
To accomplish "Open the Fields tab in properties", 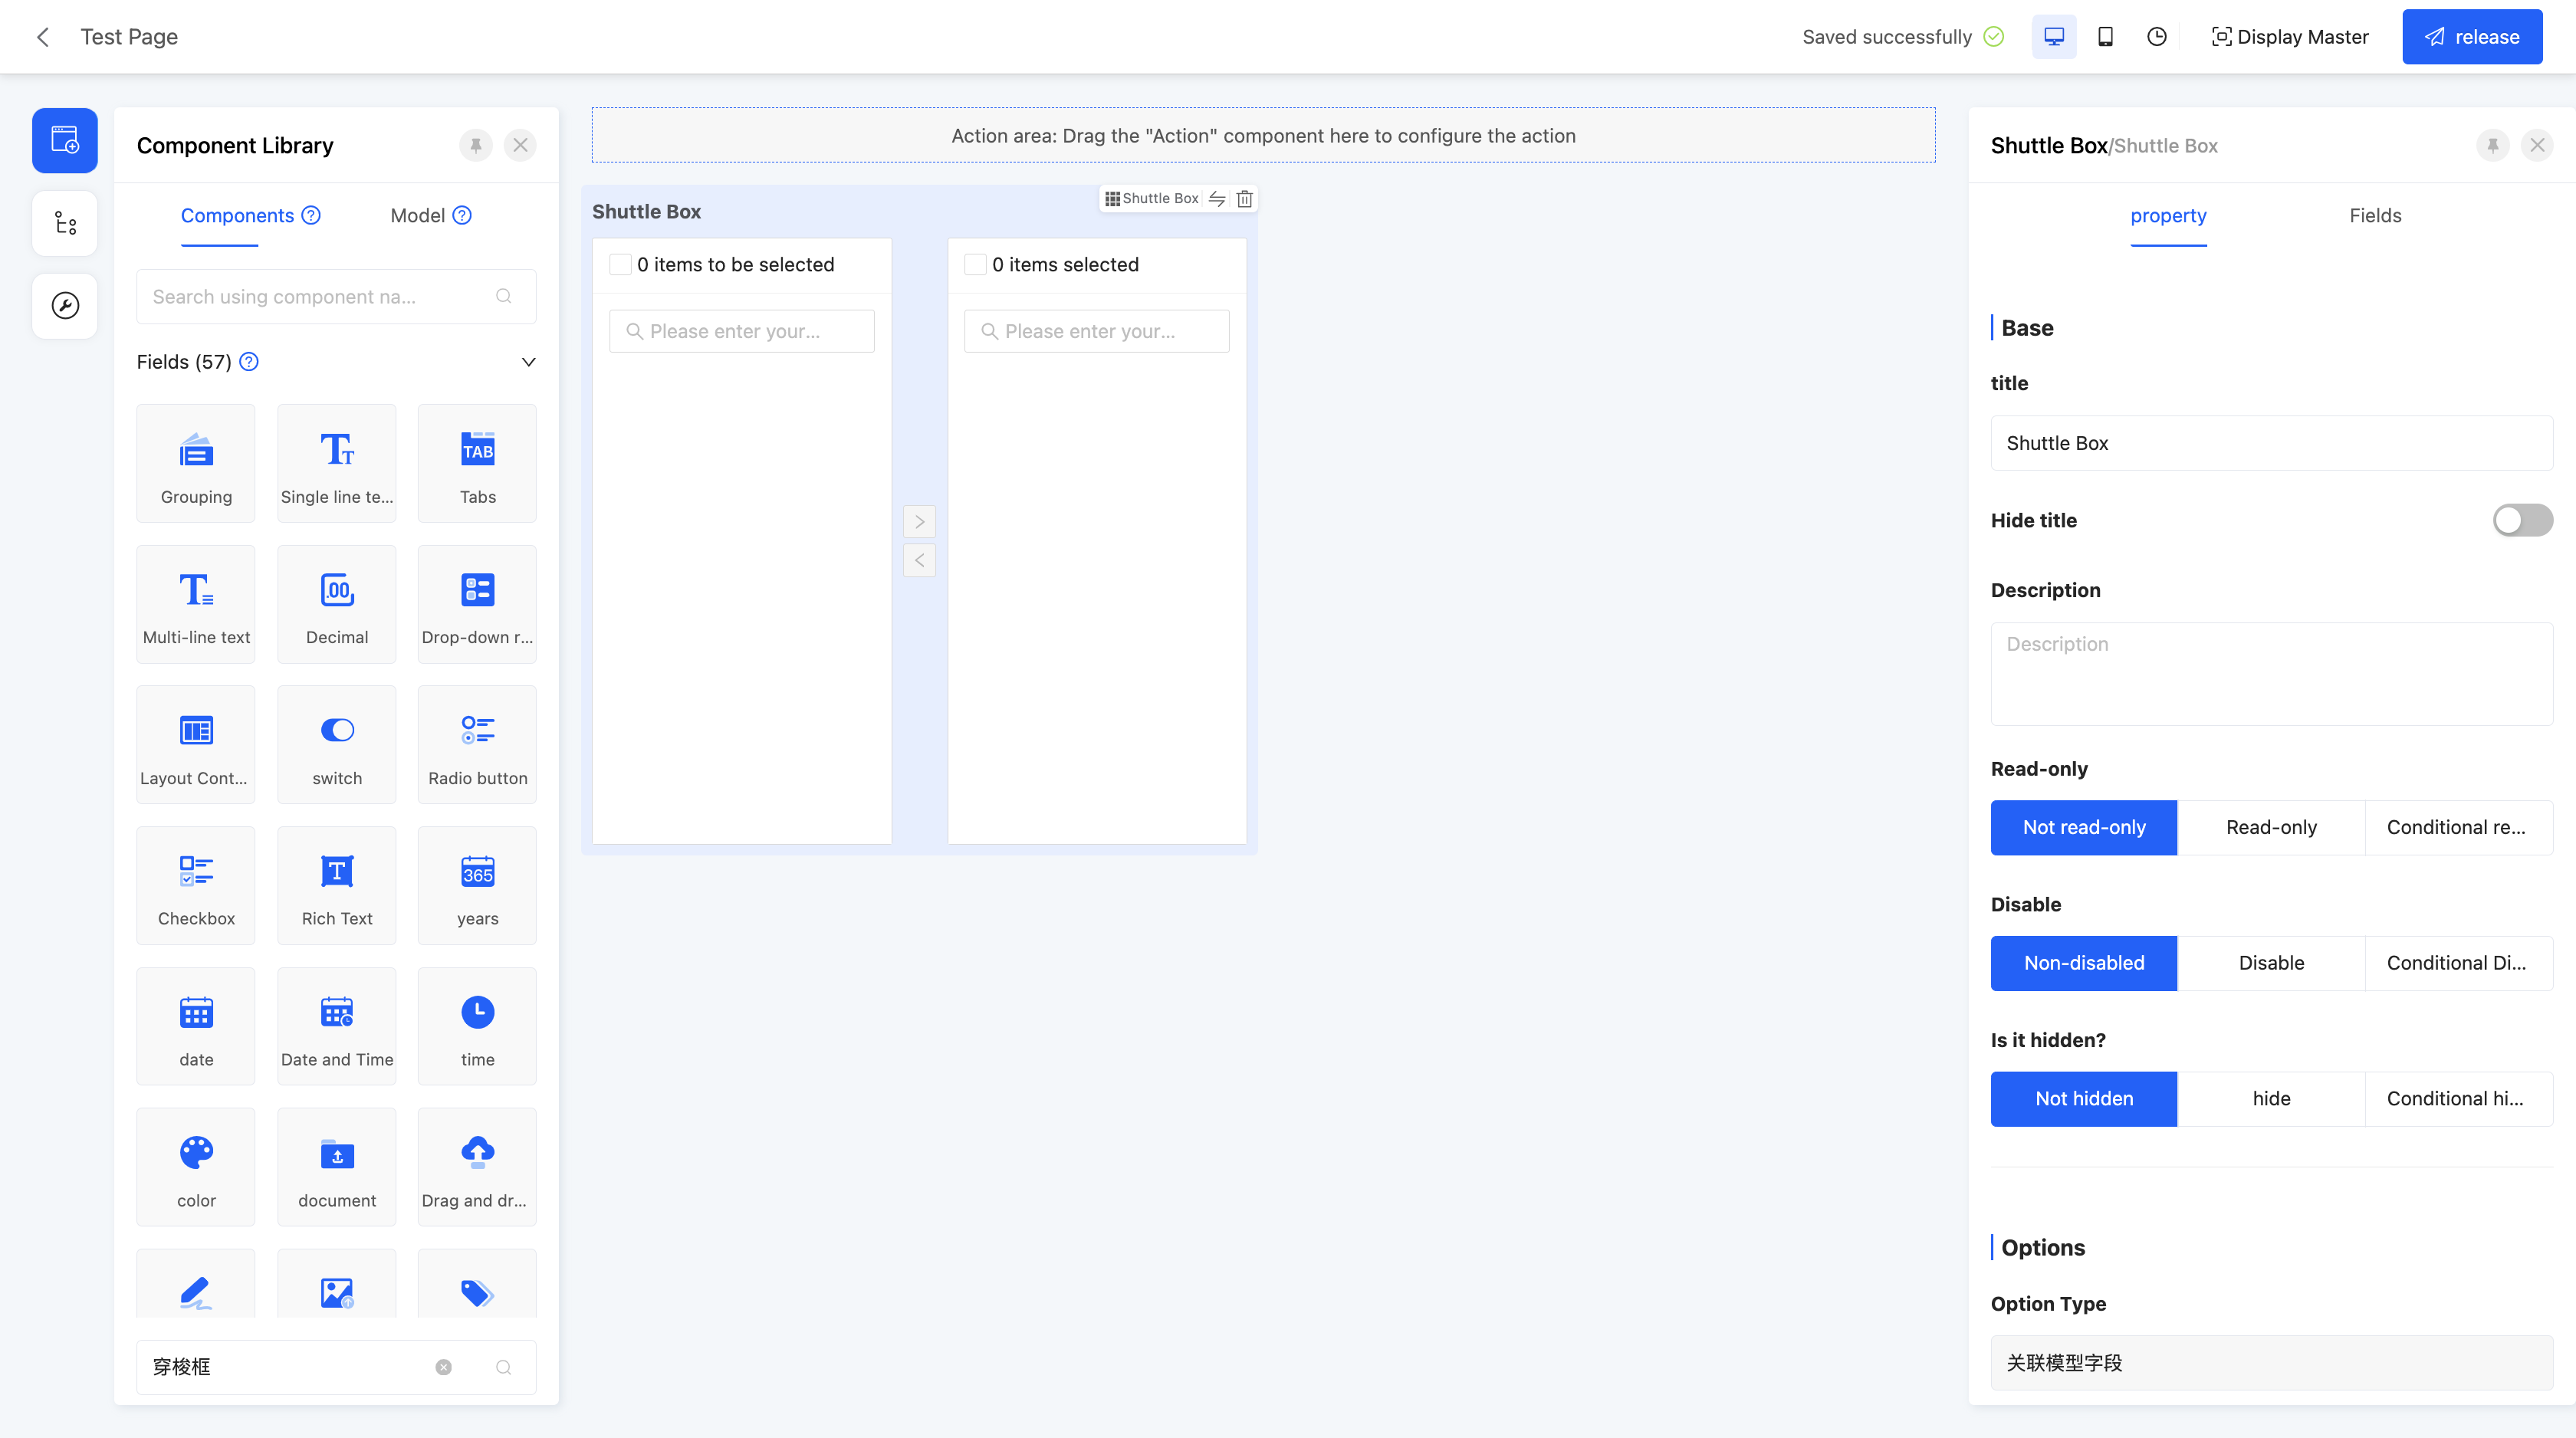I will [x=2374, y=216].
